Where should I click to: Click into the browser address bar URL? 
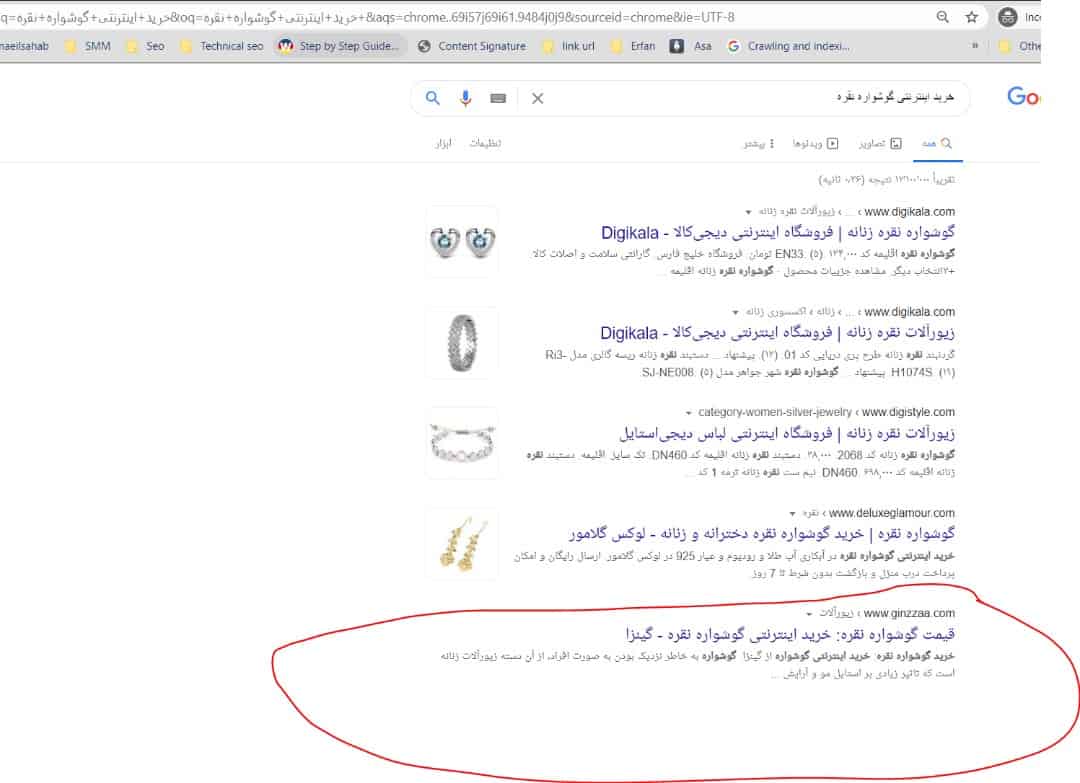click(x=368, y=17)
